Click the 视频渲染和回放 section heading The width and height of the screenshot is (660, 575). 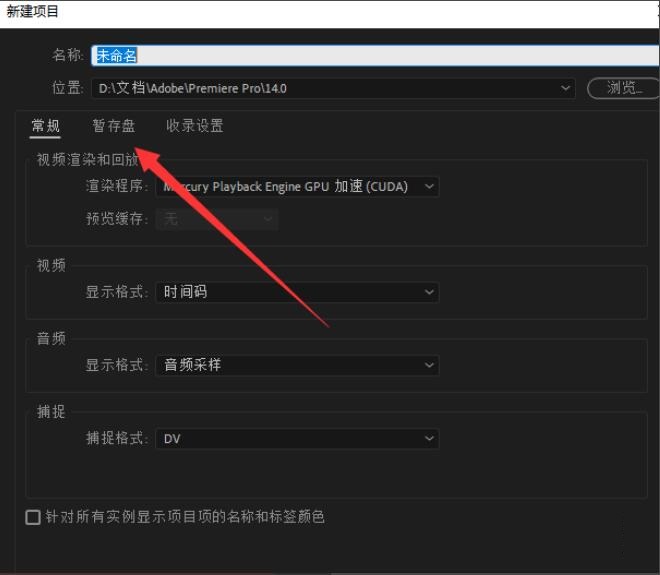click(88, 160)
